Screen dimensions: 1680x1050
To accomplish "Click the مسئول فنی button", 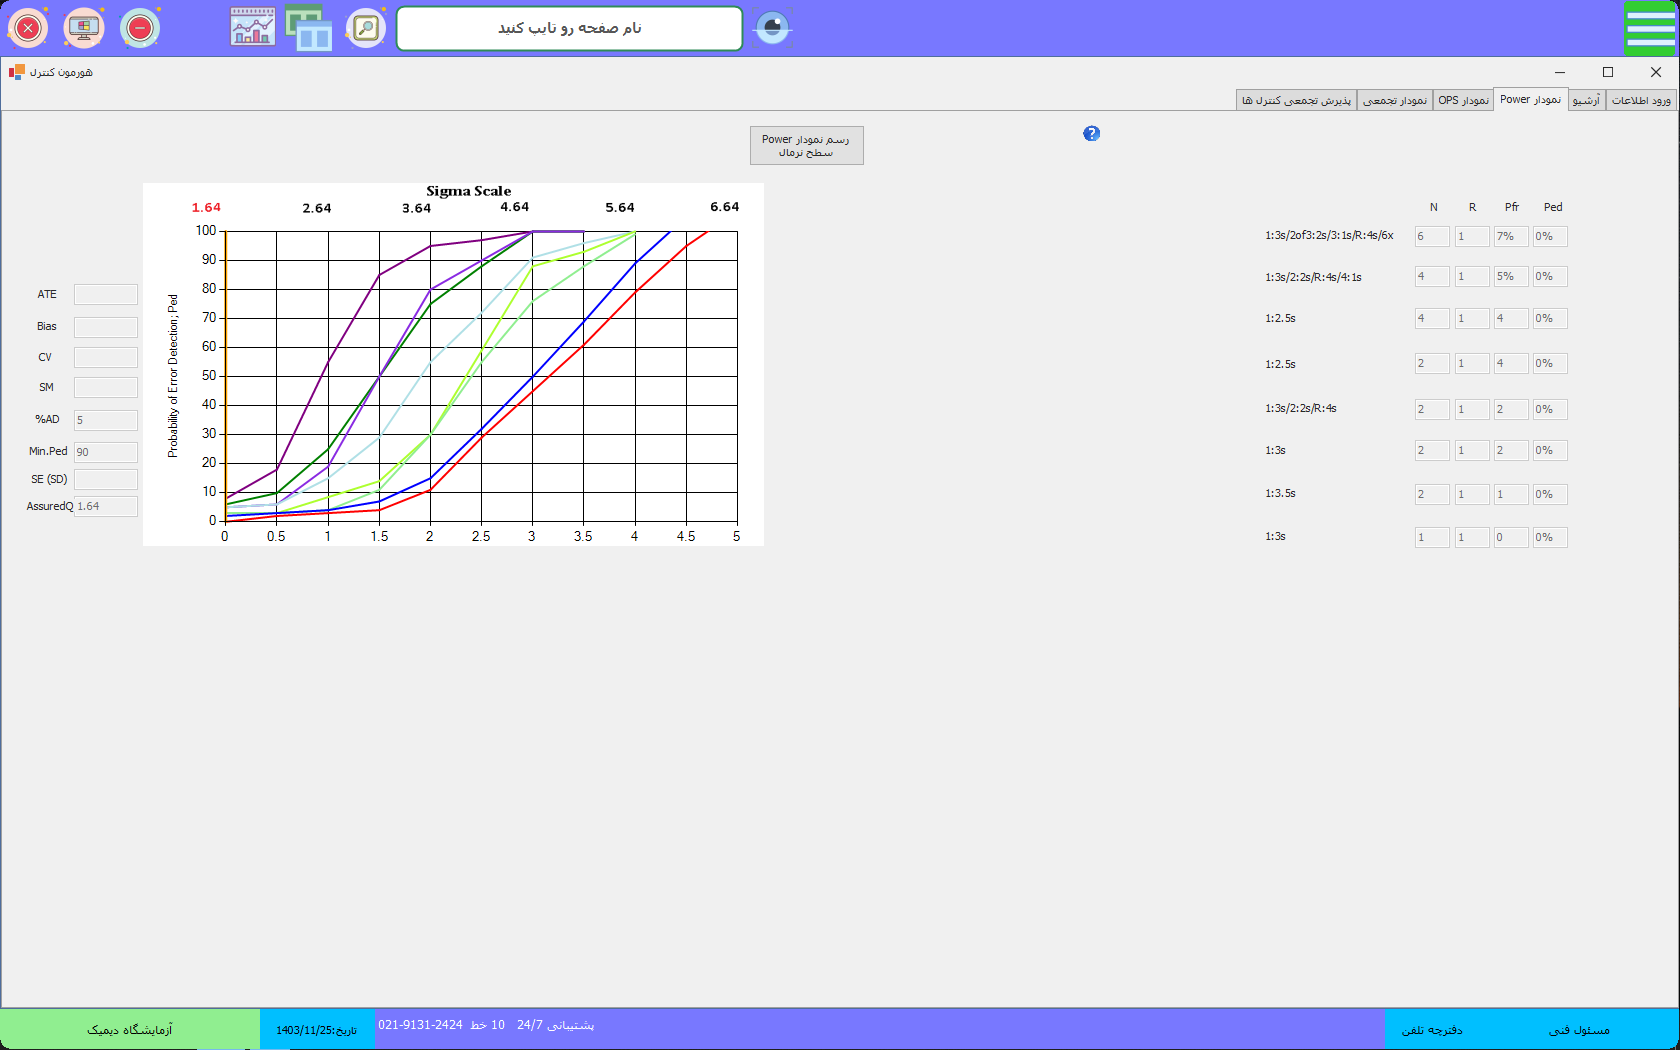I will (1579, 1029).
